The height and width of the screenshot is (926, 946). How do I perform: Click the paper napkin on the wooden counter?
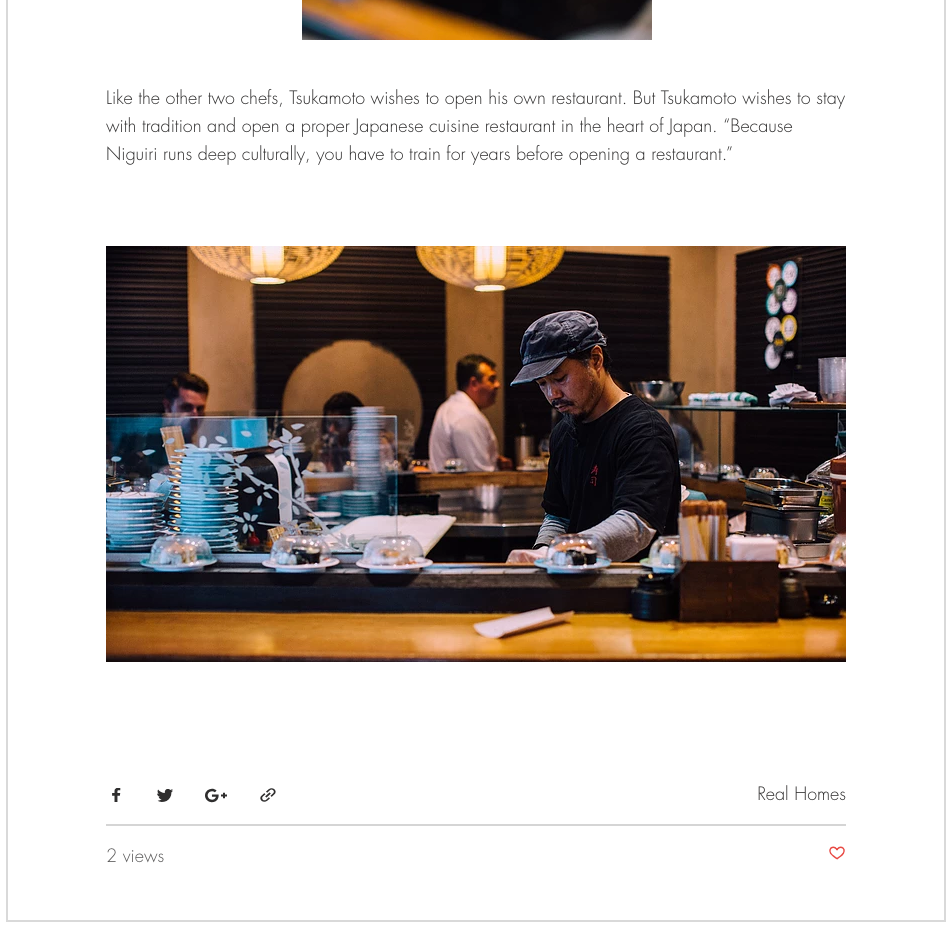point(523,622)
